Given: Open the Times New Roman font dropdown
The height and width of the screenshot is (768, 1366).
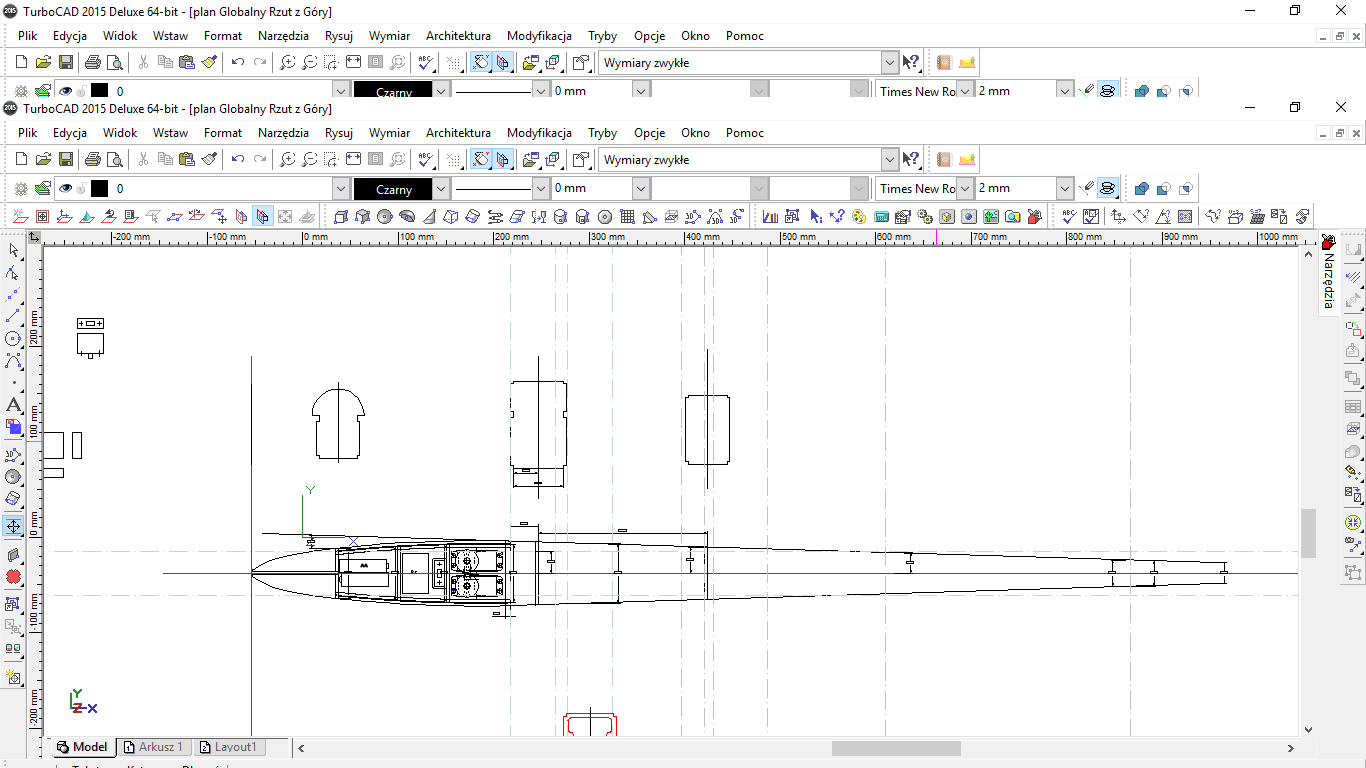Looking at the screenshot, I should (x=964, y=188).
